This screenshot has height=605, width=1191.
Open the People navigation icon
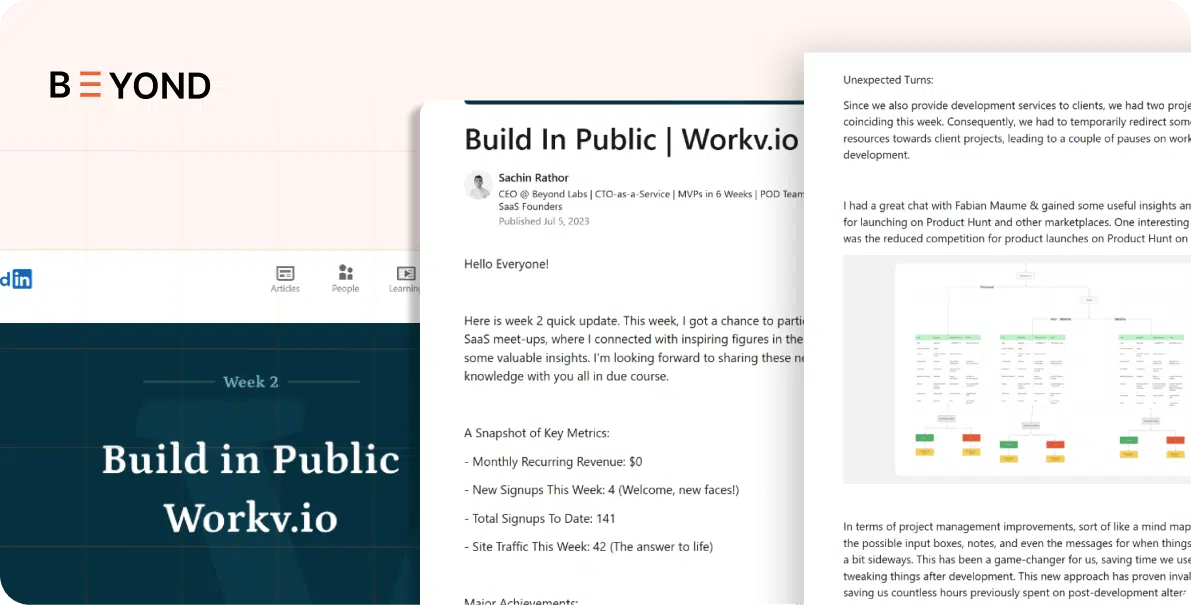pos(346,279)
